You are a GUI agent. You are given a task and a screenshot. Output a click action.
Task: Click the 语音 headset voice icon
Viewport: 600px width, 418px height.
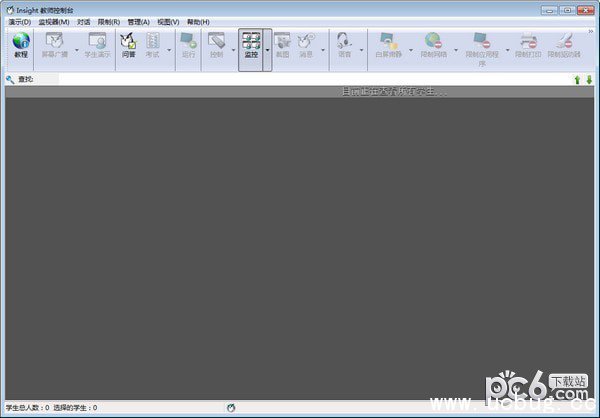(344, 46)
